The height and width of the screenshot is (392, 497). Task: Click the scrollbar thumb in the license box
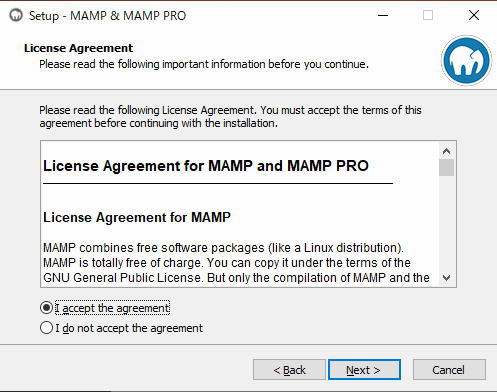tap(446, 167)
